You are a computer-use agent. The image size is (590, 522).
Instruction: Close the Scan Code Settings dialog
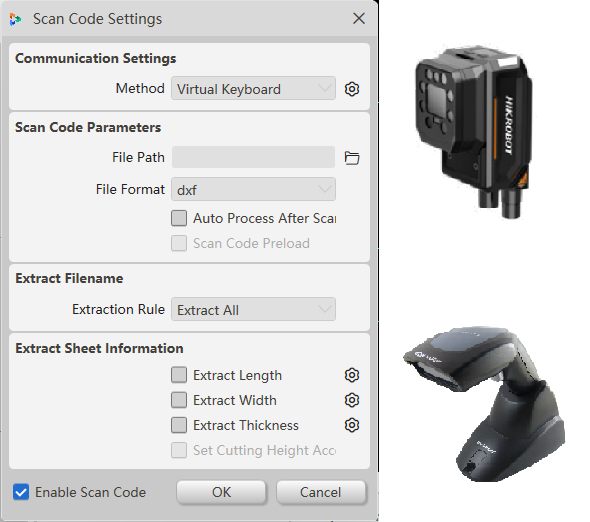(359, 18)
